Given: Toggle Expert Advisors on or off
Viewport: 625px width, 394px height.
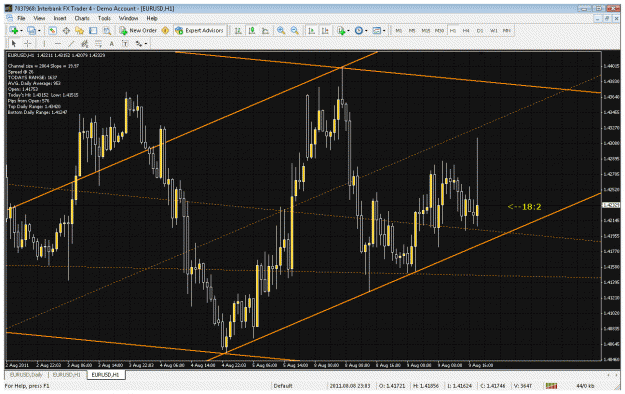Looking at the screenshot, I should click(x=199, y=31).
